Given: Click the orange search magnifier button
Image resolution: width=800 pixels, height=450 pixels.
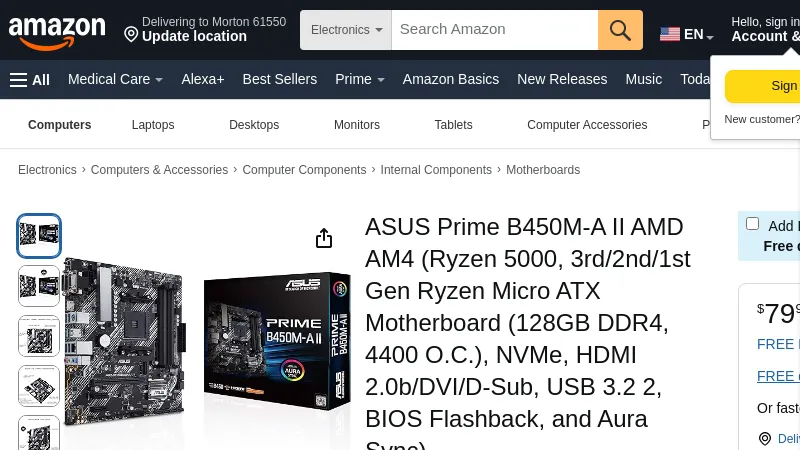Looking at the screenshot, I should coord(620,30).
